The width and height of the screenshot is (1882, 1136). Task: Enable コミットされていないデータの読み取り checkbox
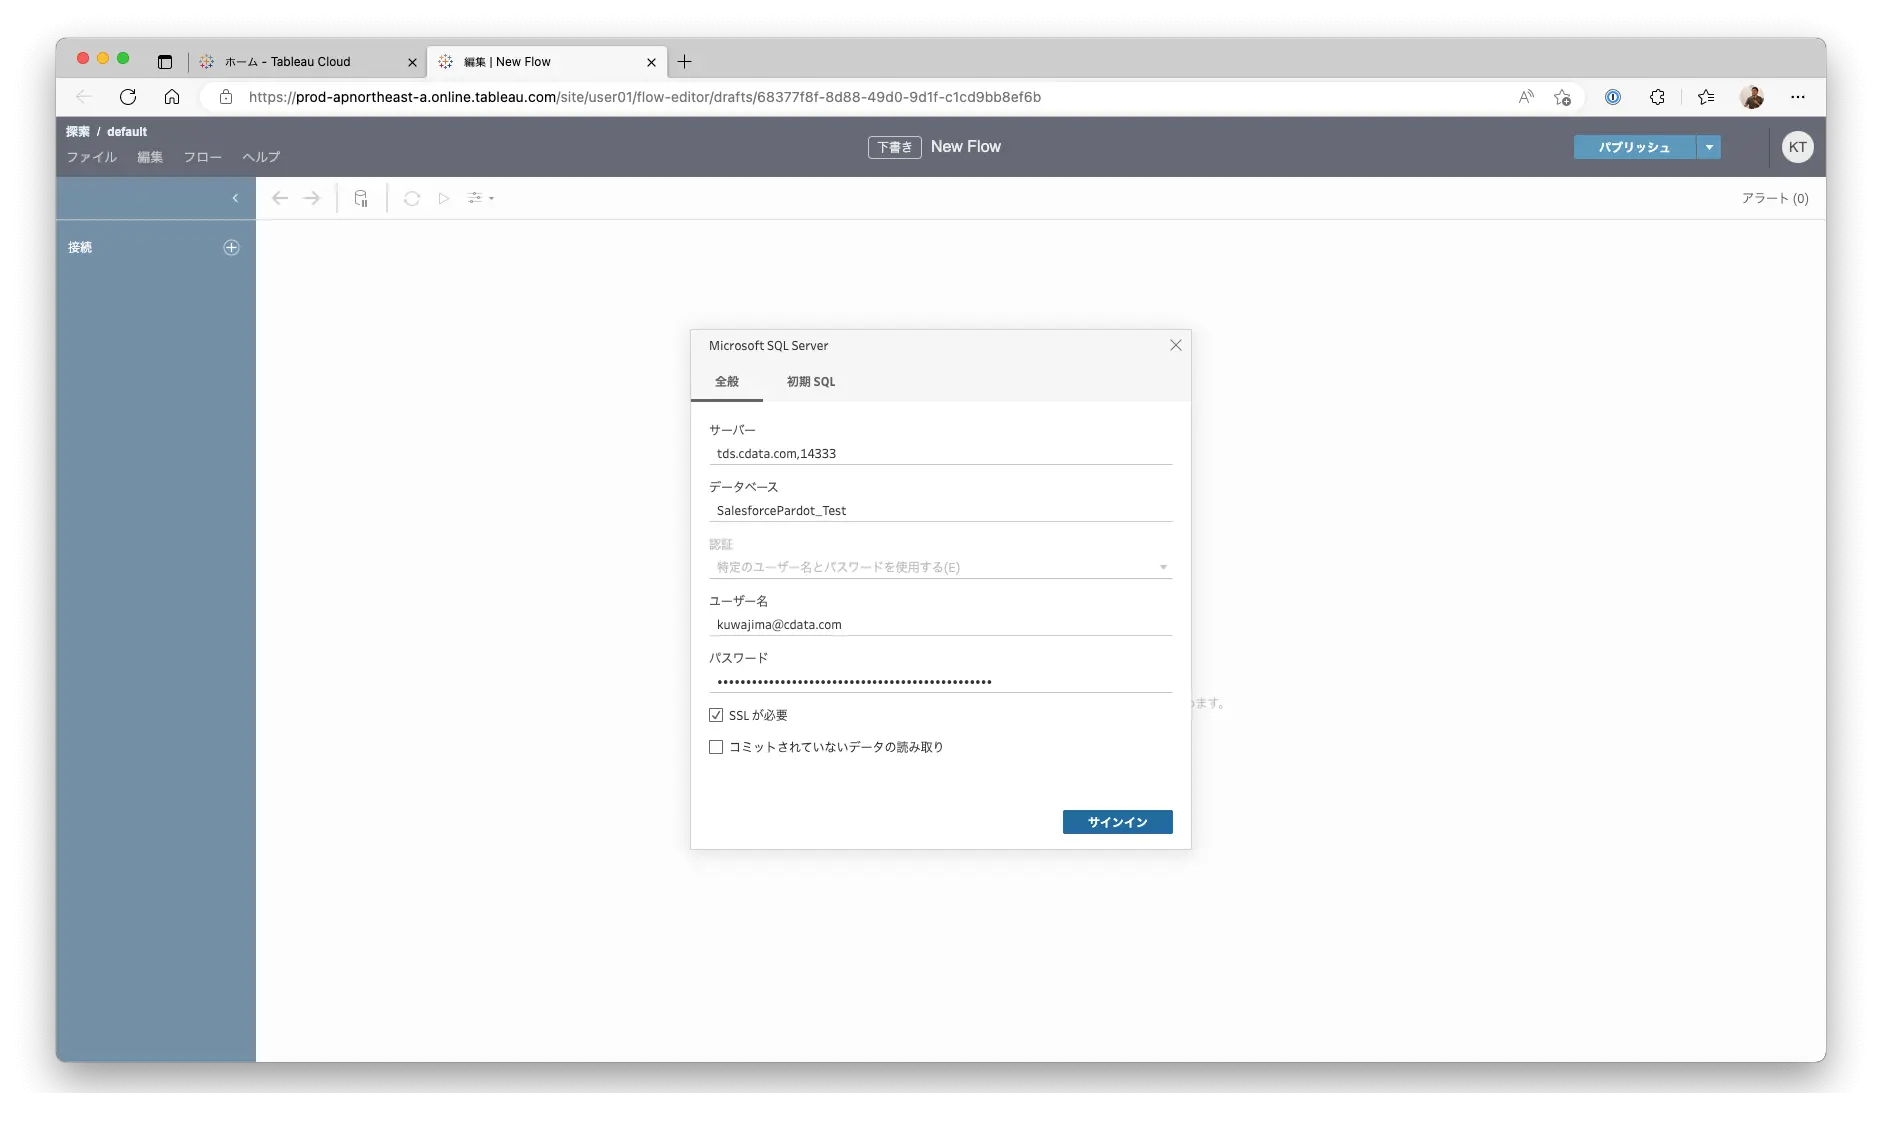click(x=716, y=747)
